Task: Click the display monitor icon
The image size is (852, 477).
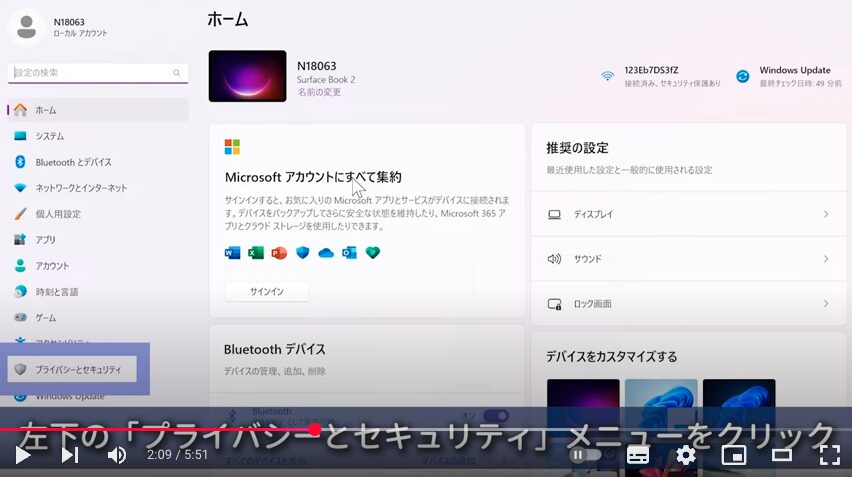Action: pos(554,215)
